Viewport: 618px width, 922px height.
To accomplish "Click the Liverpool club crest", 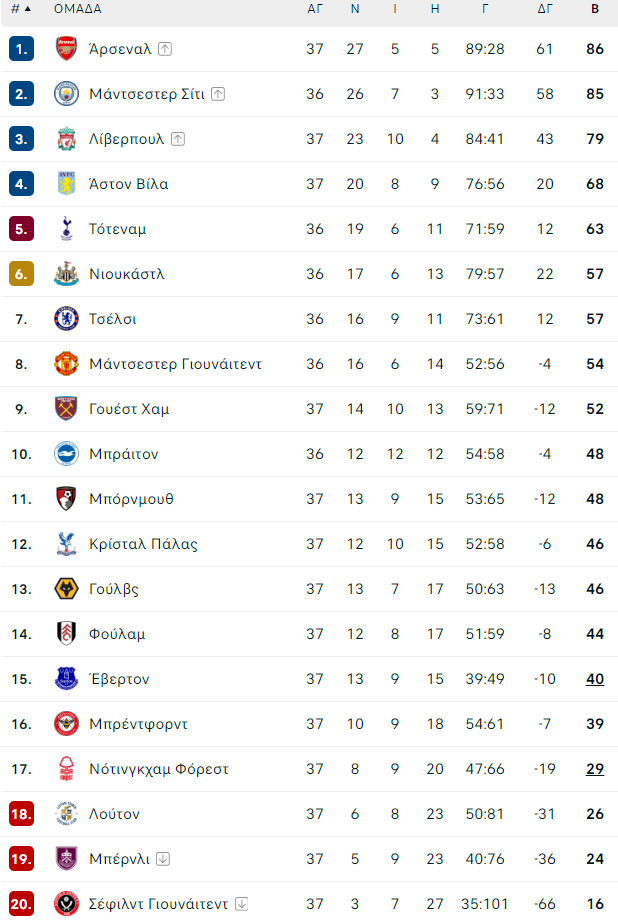I will pyautogui.click(x=66, y=139).
